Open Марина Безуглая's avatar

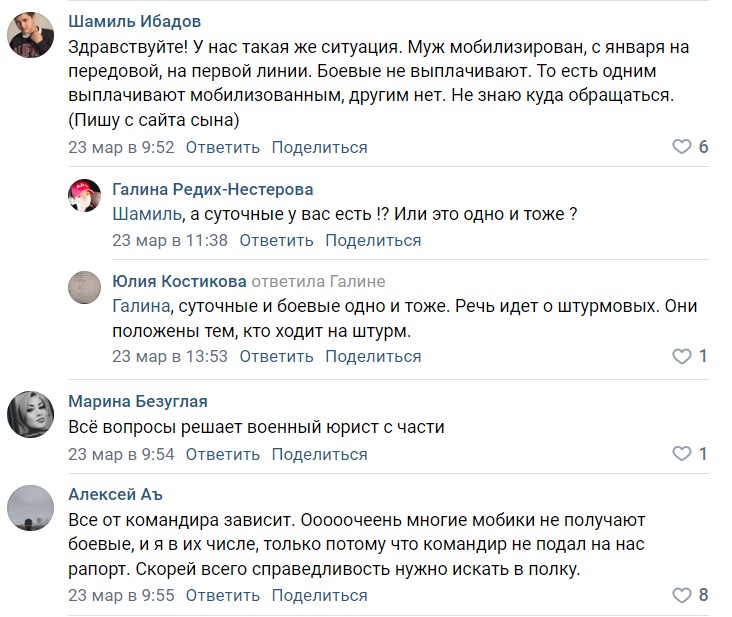31,413
